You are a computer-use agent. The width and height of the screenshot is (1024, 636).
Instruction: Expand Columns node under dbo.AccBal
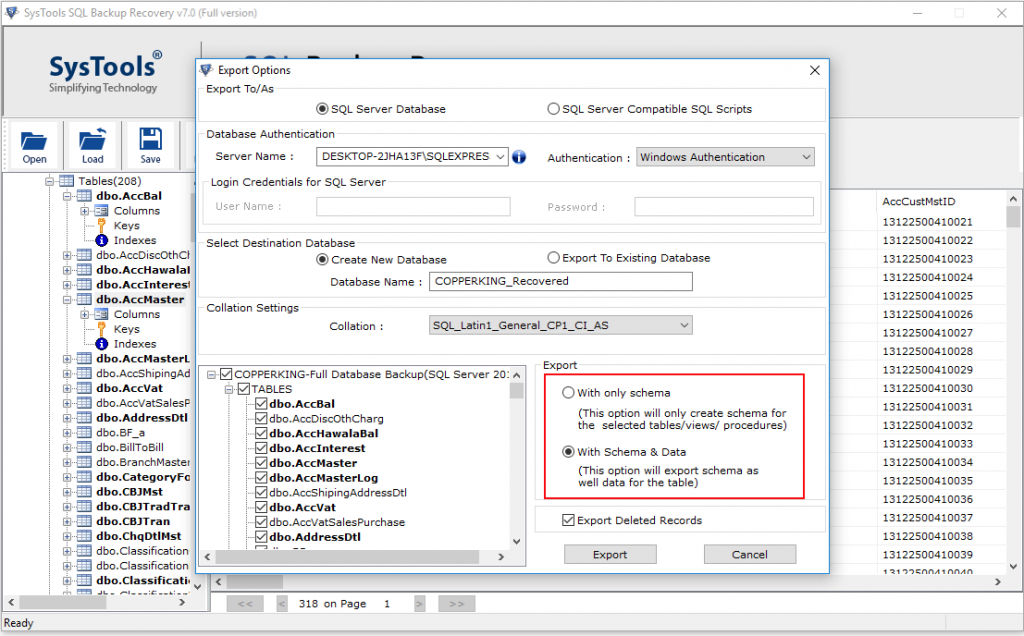pos(86,211)
